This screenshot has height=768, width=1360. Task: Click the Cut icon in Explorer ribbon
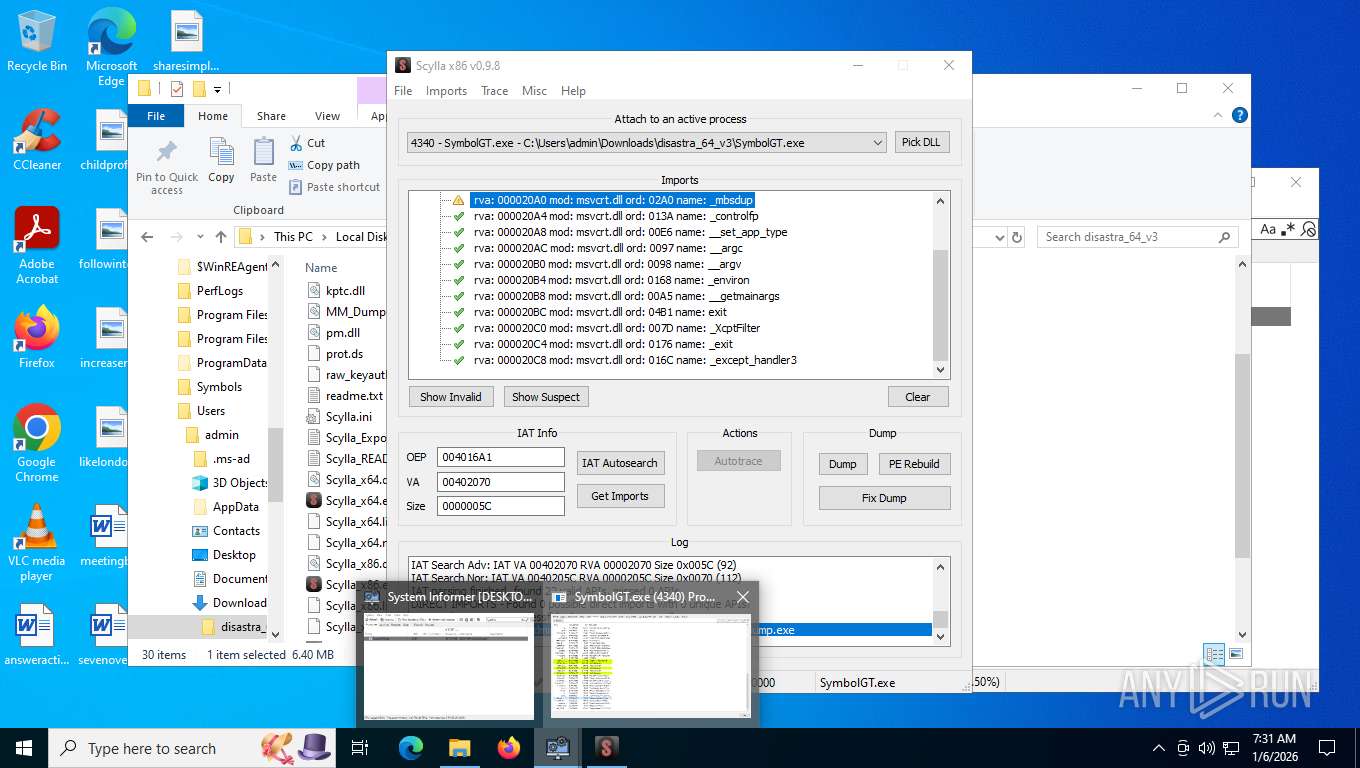tap(307, 143)
